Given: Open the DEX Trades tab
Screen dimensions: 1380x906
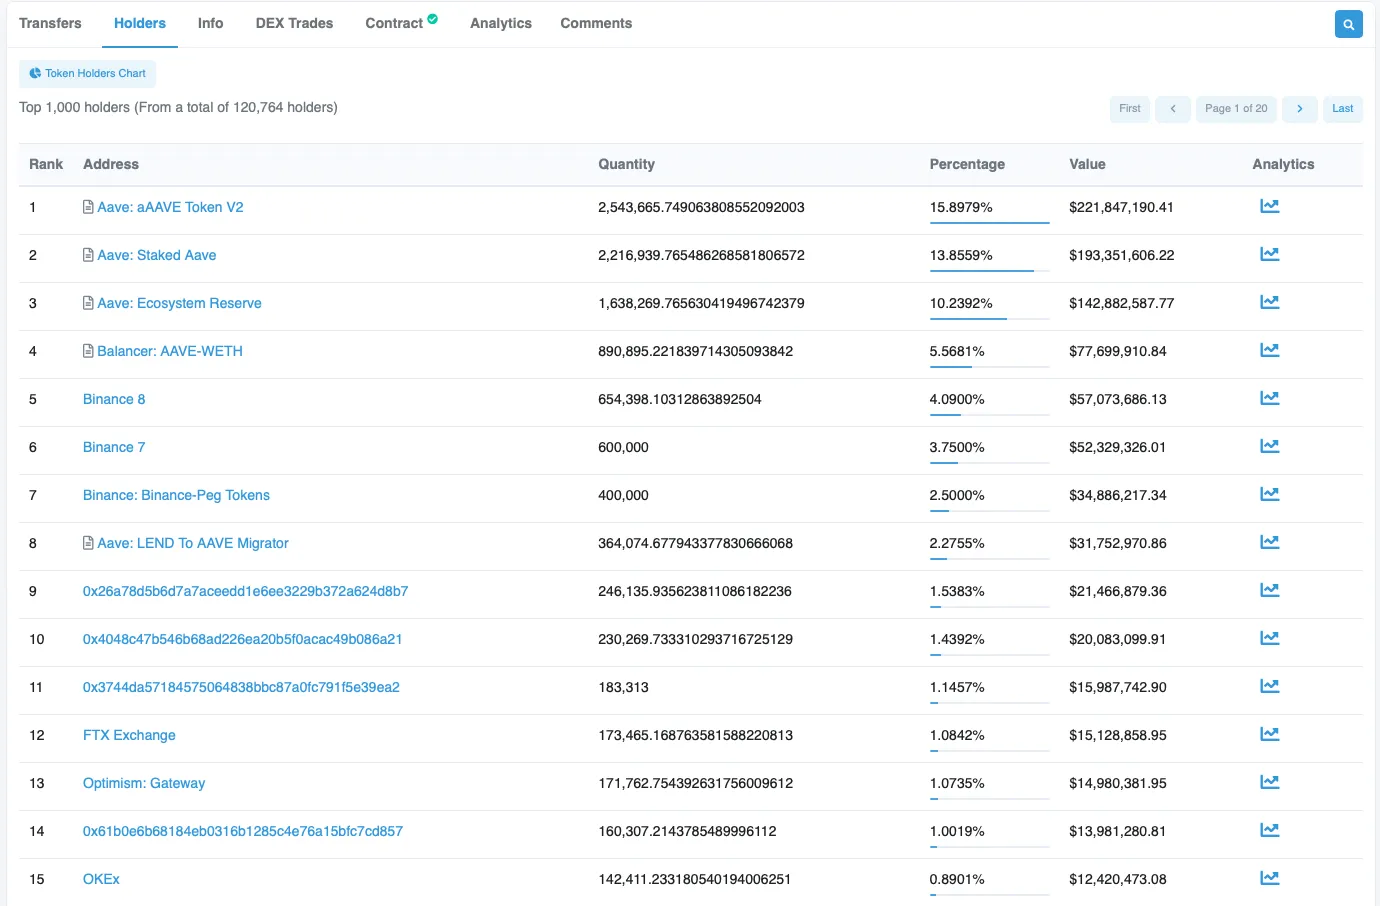Looking at the screenshot, I should pyautogui.click(x=294, y=23).
